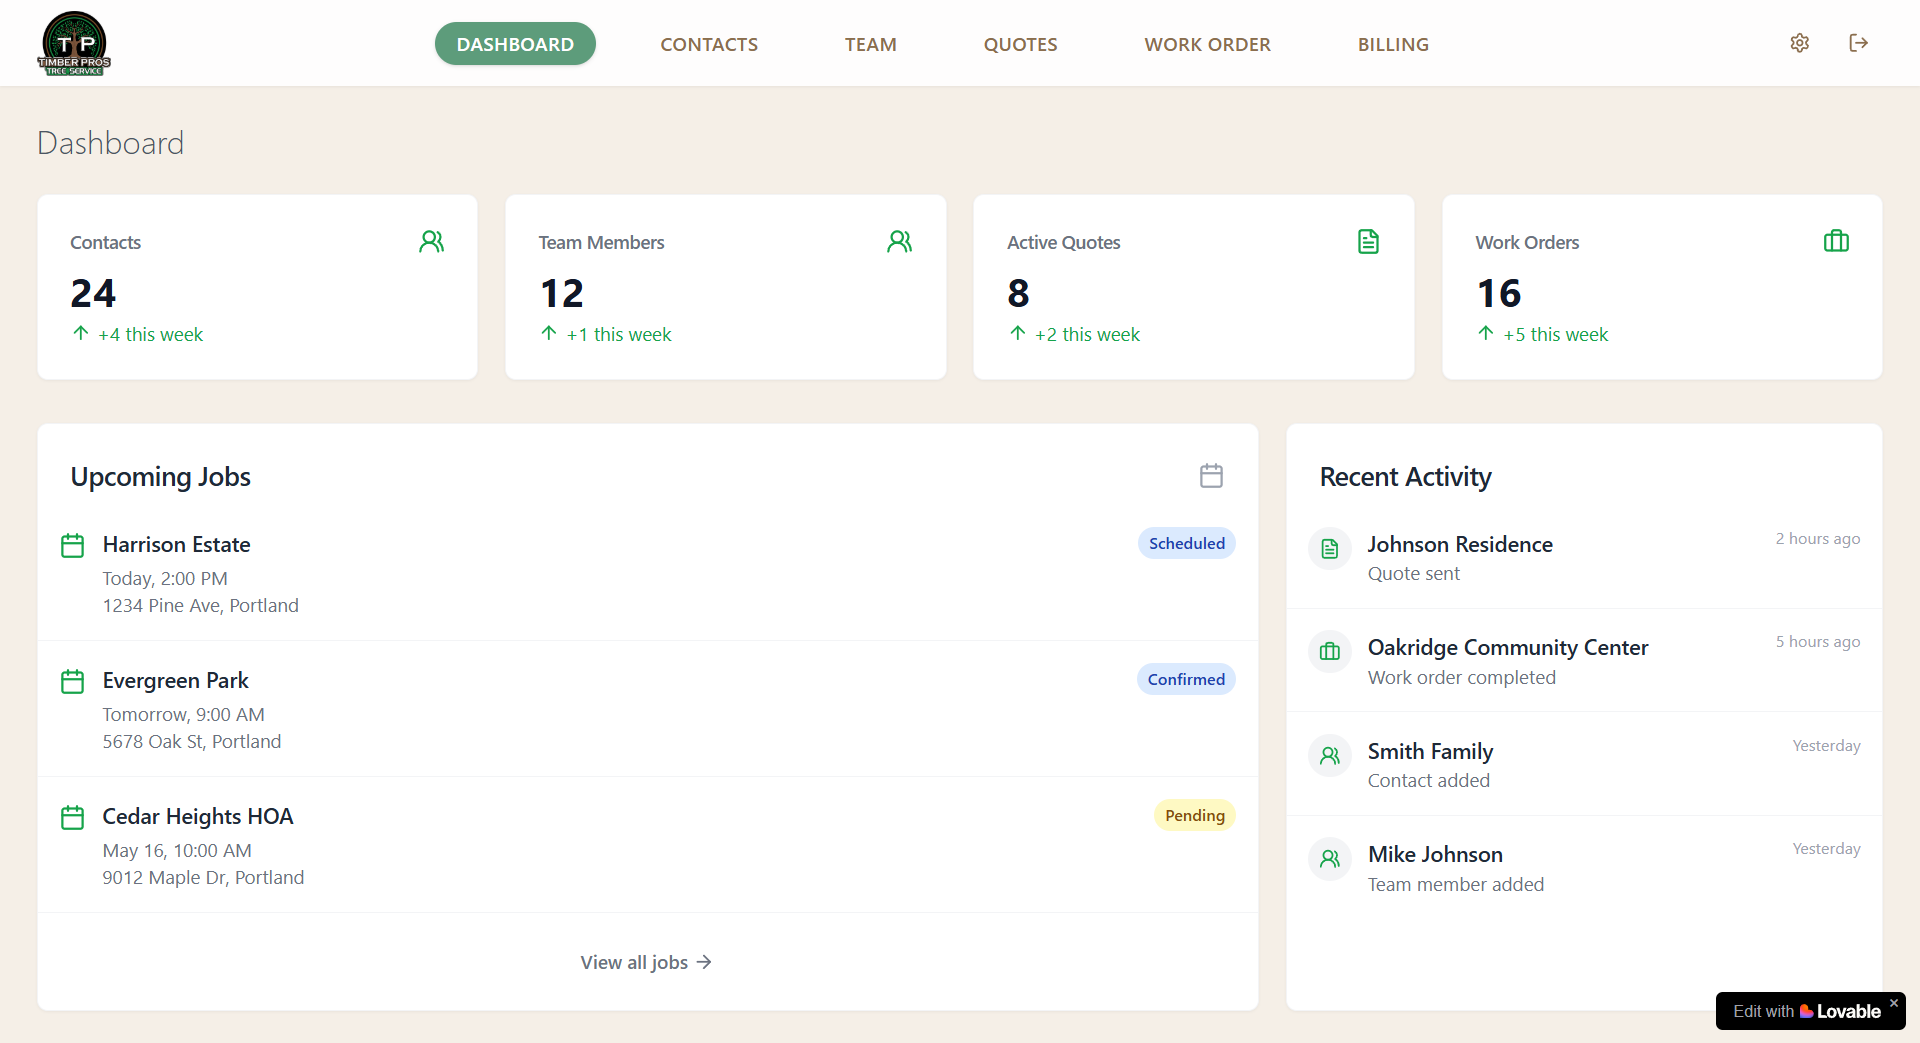The width and height of the screenshot is (1920, 1043).
Task: Click the Contacts card people icon
Action: click(432, 242)
